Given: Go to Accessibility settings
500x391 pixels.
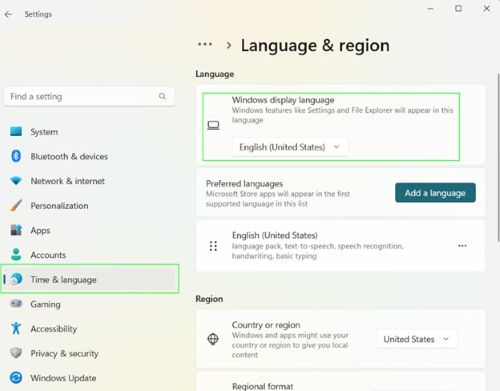Looking at the screenshot, I should pos(54,329).
